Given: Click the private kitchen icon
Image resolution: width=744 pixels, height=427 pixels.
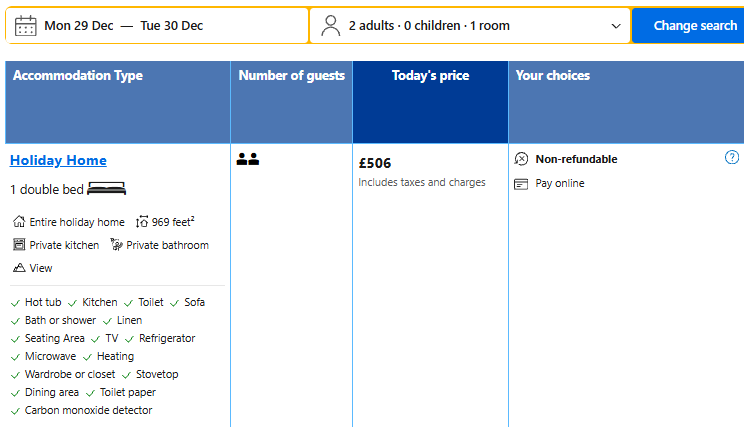Looking at the screenshot, I should (x=19, y=245).
